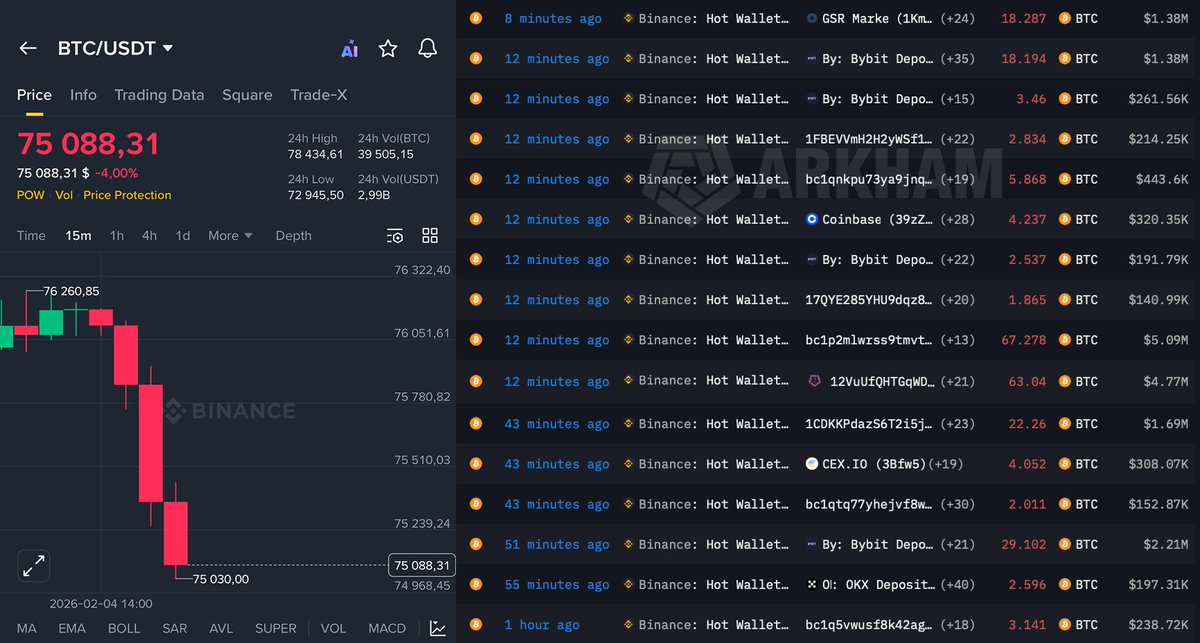
Task: Open the Square tab
Action: click(x=247, y=95)
